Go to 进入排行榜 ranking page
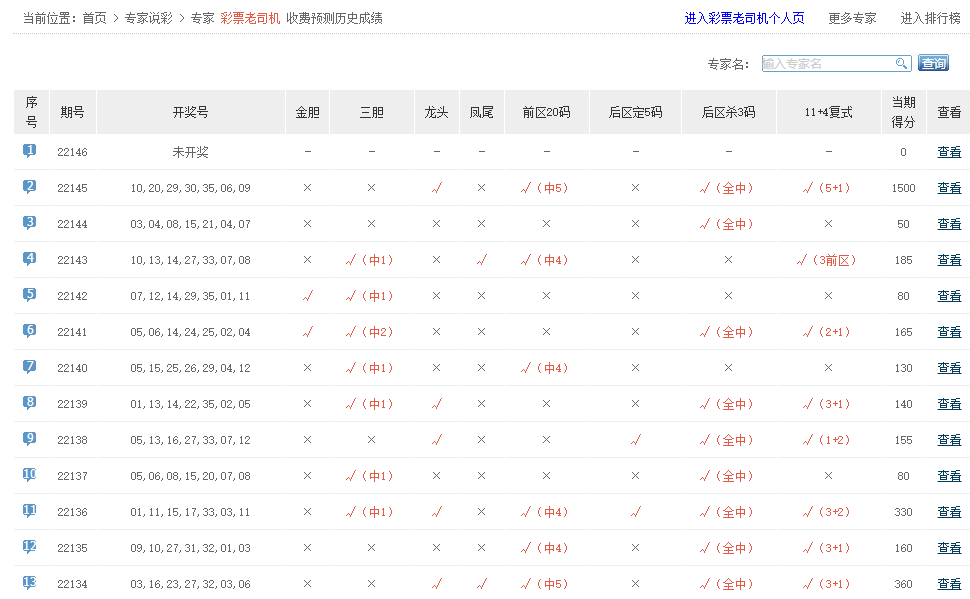The image size is (970, 599). (x=930, y=18)
